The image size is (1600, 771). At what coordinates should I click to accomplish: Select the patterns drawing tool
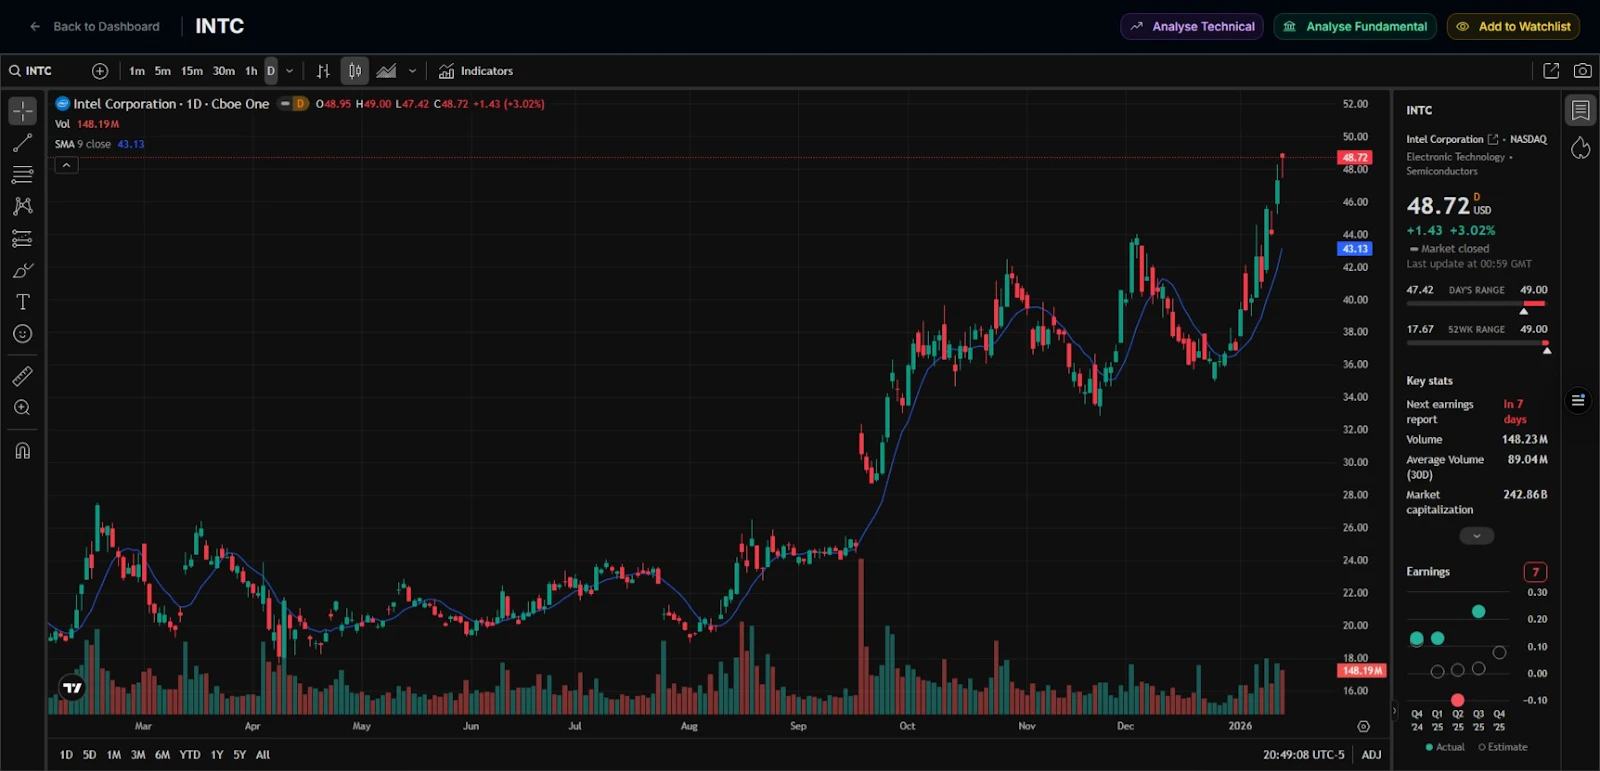pos(22,206)
